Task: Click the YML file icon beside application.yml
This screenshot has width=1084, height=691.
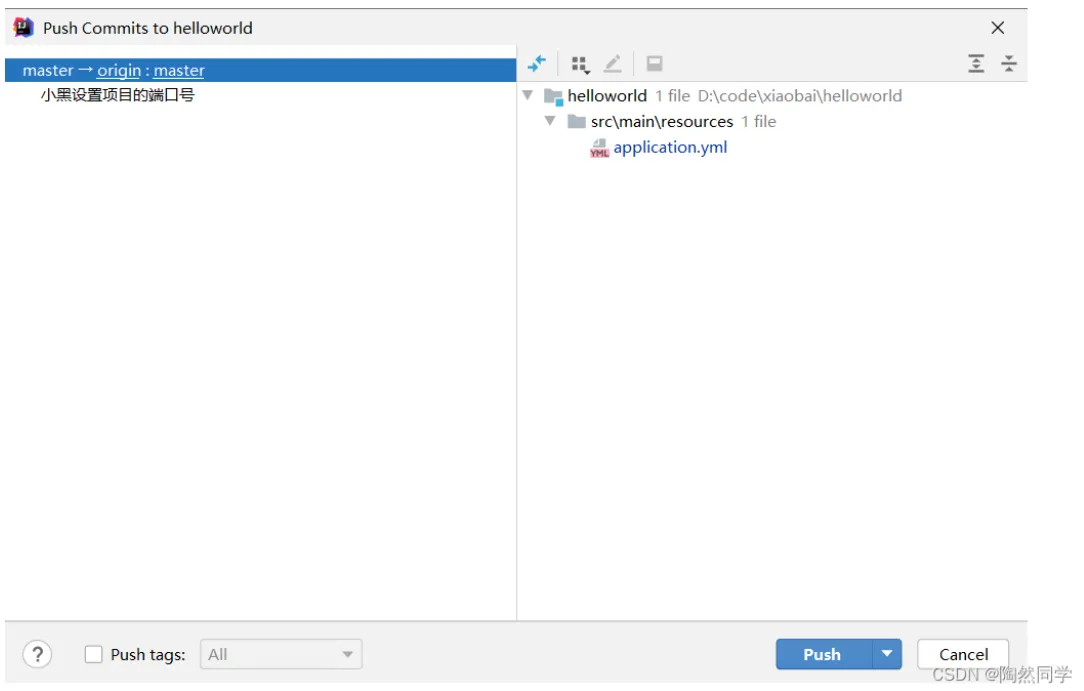Action: point(599,148)
